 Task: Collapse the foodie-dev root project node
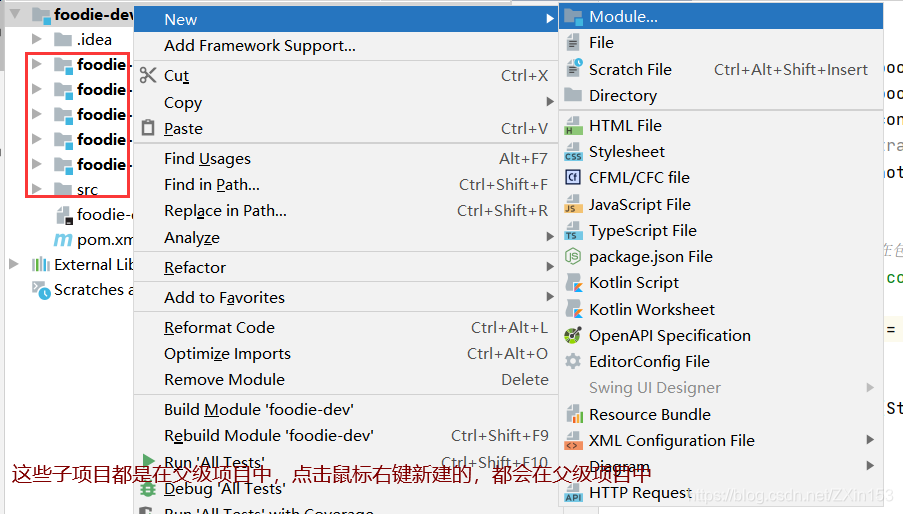15,13
